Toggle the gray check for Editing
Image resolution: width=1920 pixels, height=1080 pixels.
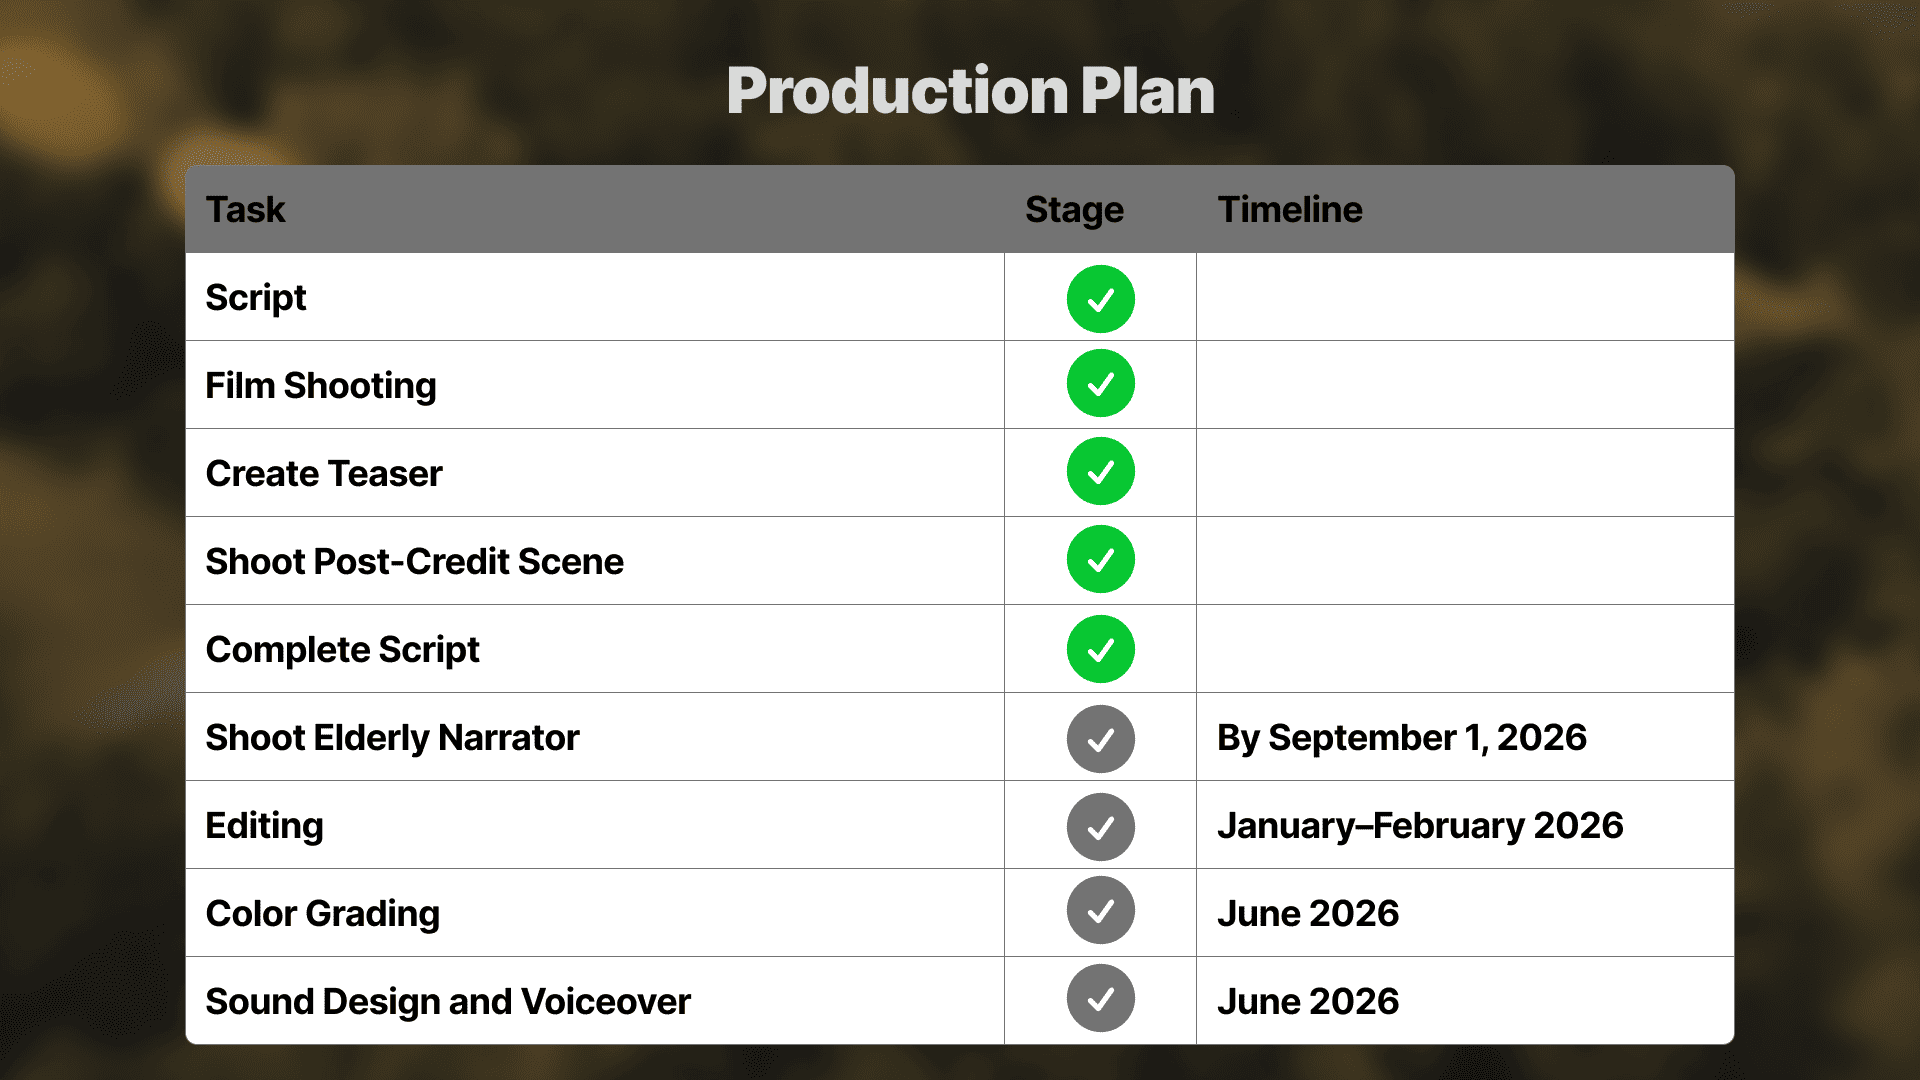pos(1100,827)
